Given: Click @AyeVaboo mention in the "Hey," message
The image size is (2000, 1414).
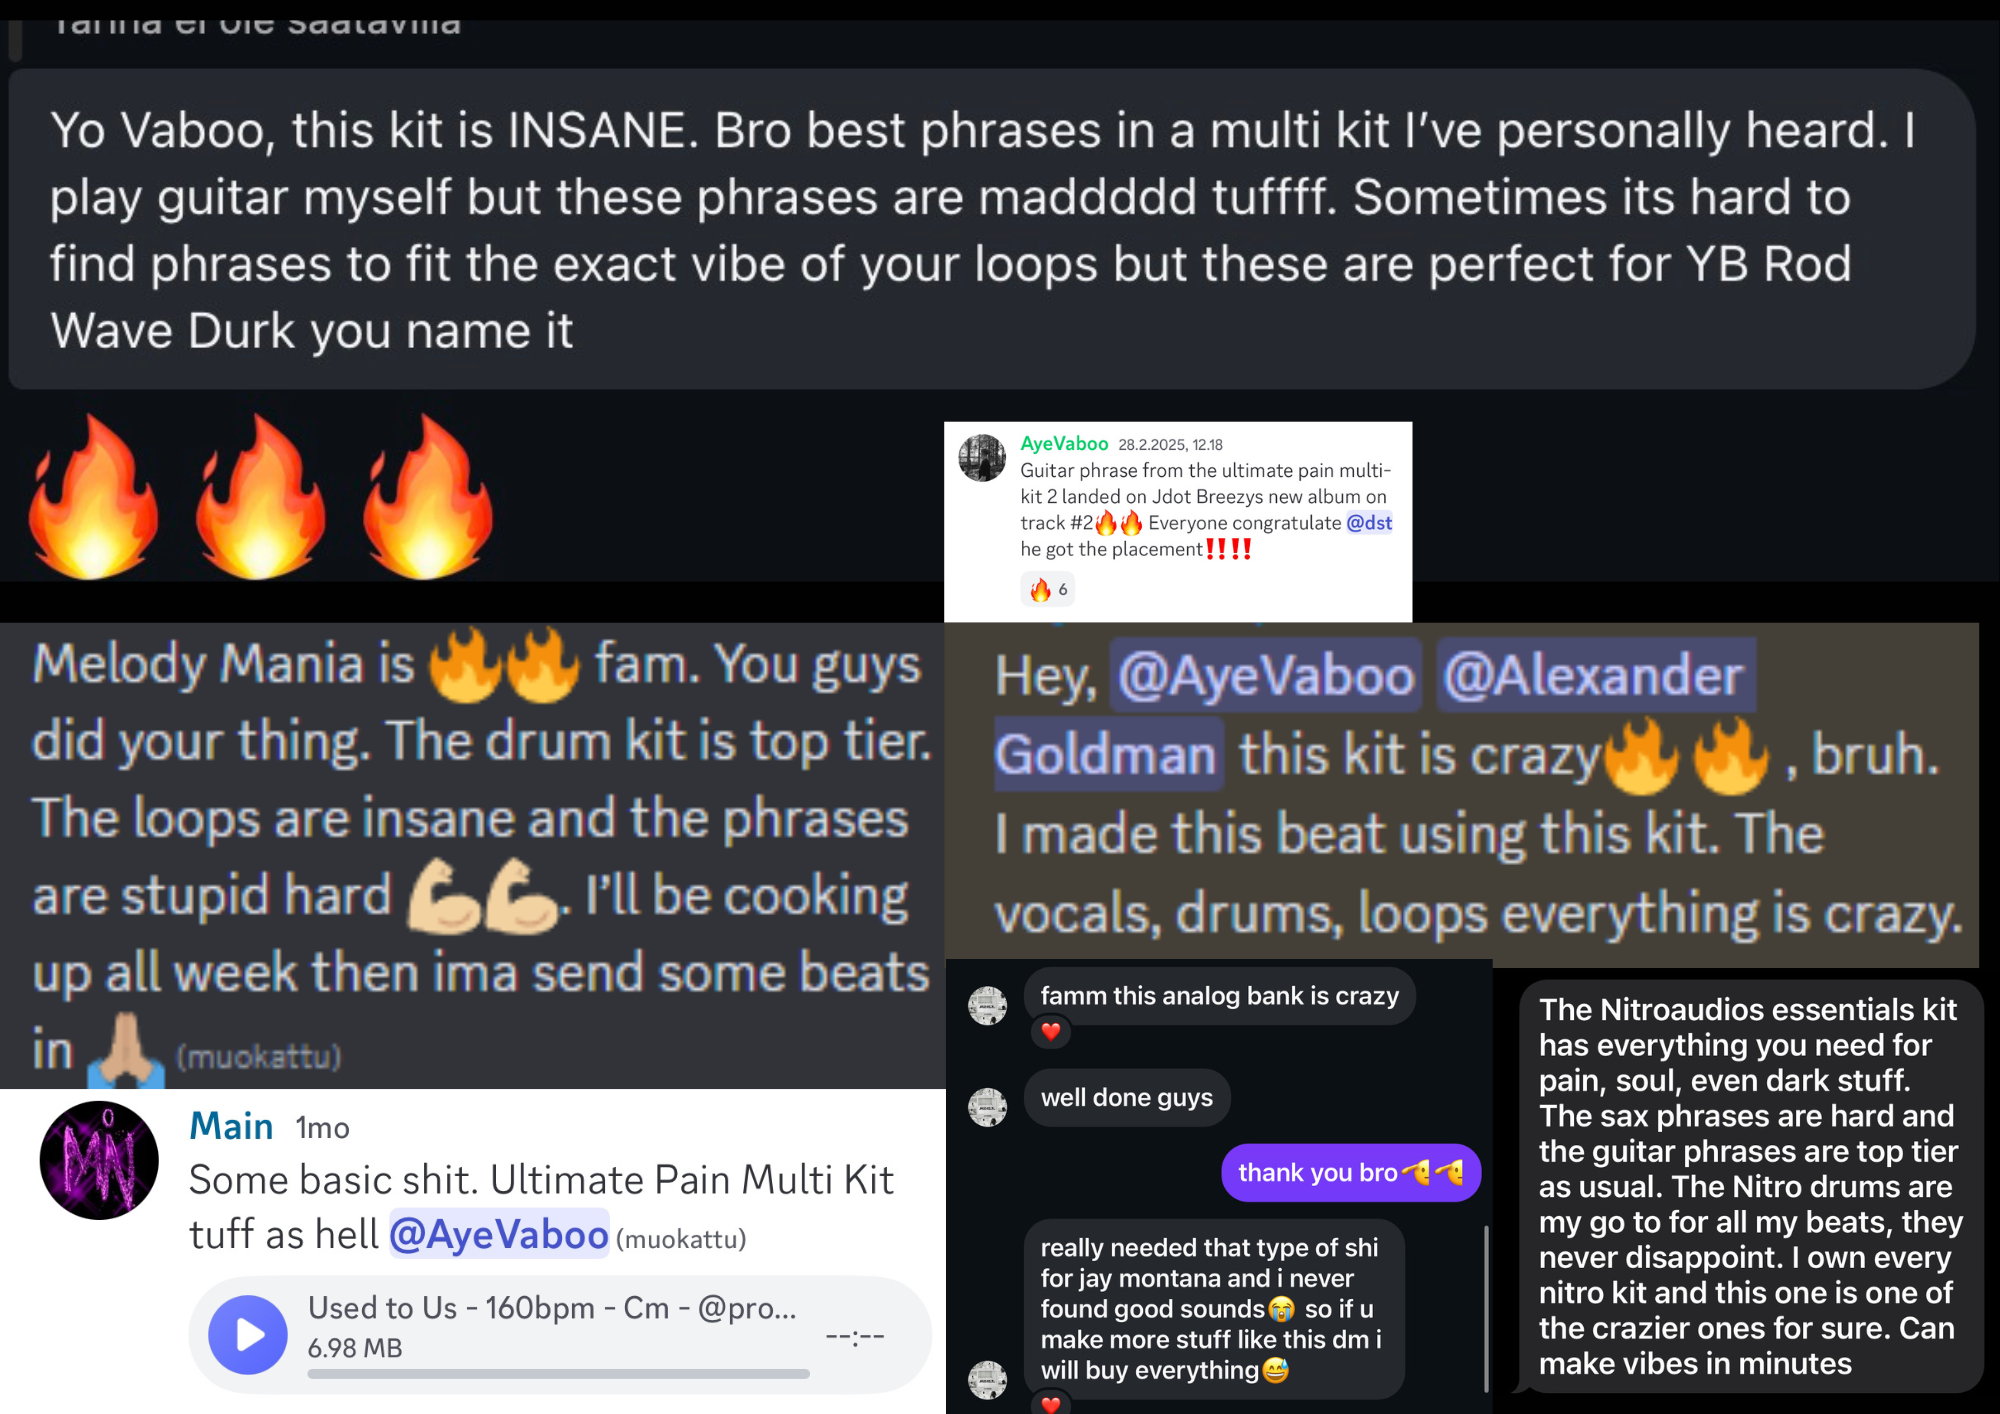Looking at the screenshot, I should [1265, 675].
